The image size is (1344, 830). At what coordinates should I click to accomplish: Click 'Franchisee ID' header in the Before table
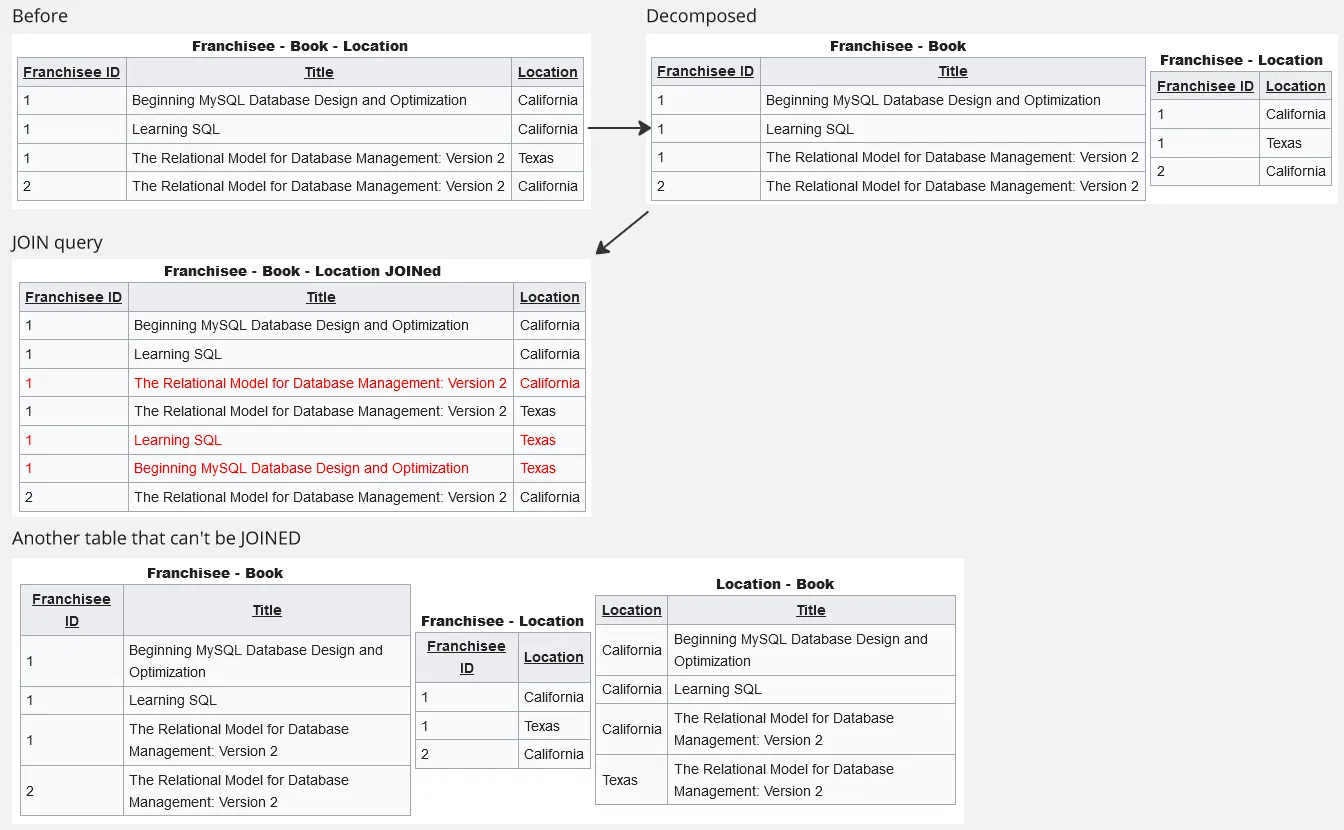click(x=71, y=72)
